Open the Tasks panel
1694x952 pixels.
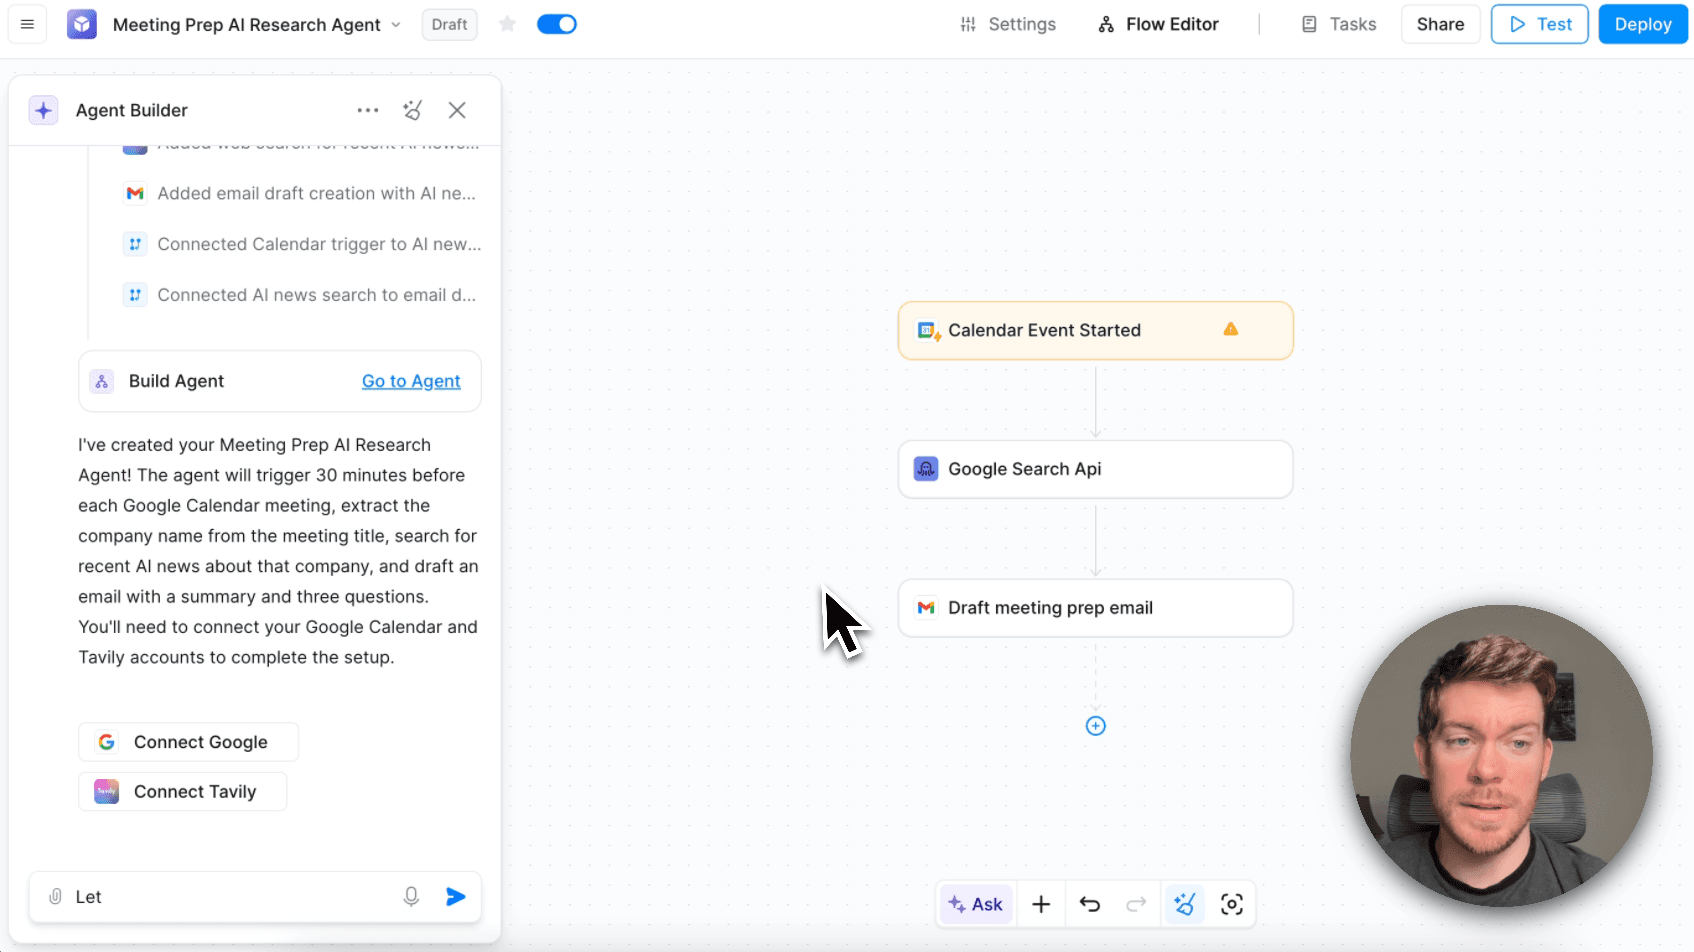click(1339, 23)
